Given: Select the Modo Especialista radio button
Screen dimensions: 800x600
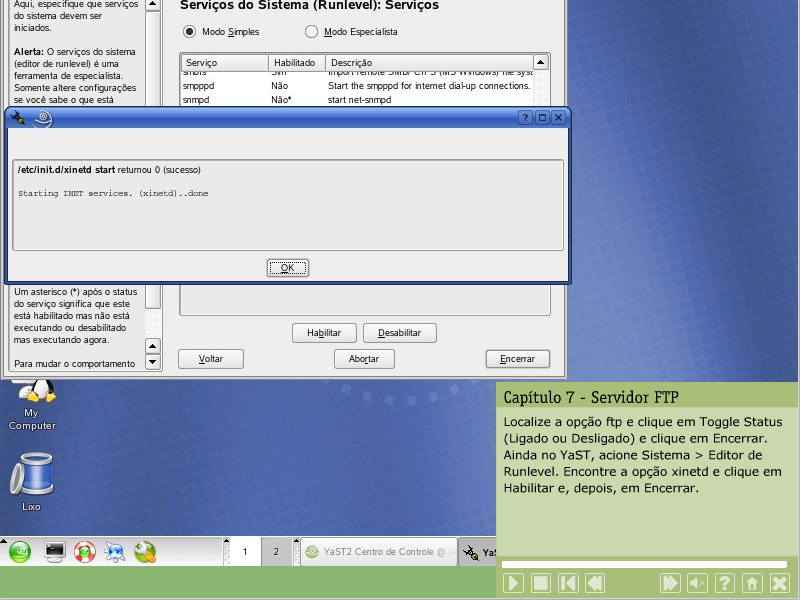Looking at the screenshot, I should [312, 32].
